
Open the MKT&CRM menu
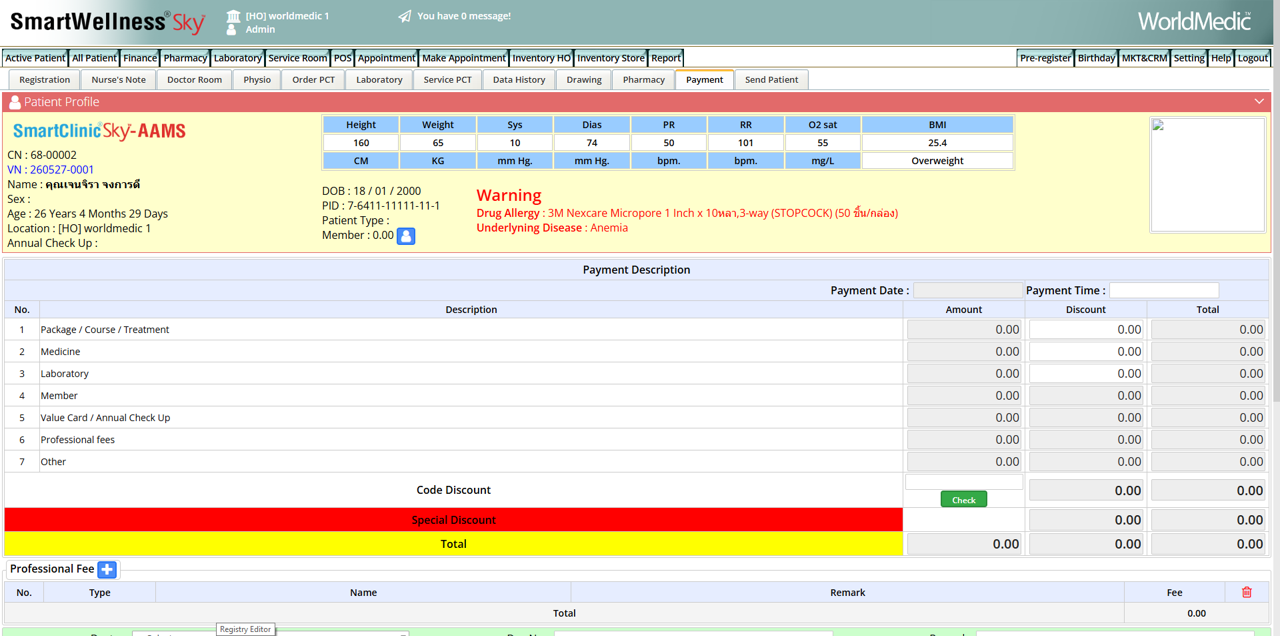click(x=1144, y=58)
